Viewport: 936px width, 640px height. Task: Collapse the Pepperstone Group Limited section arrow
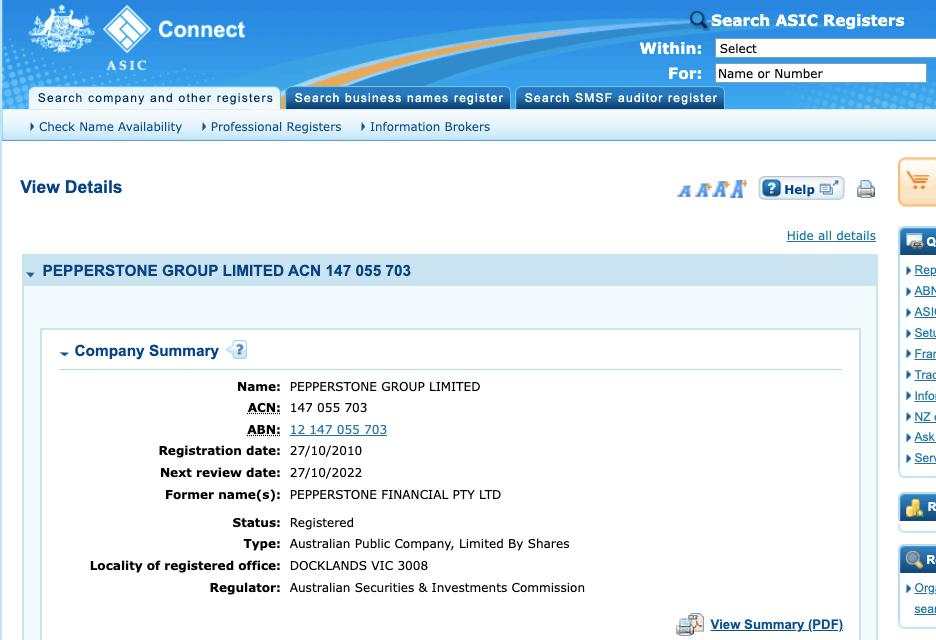point(30,274)
